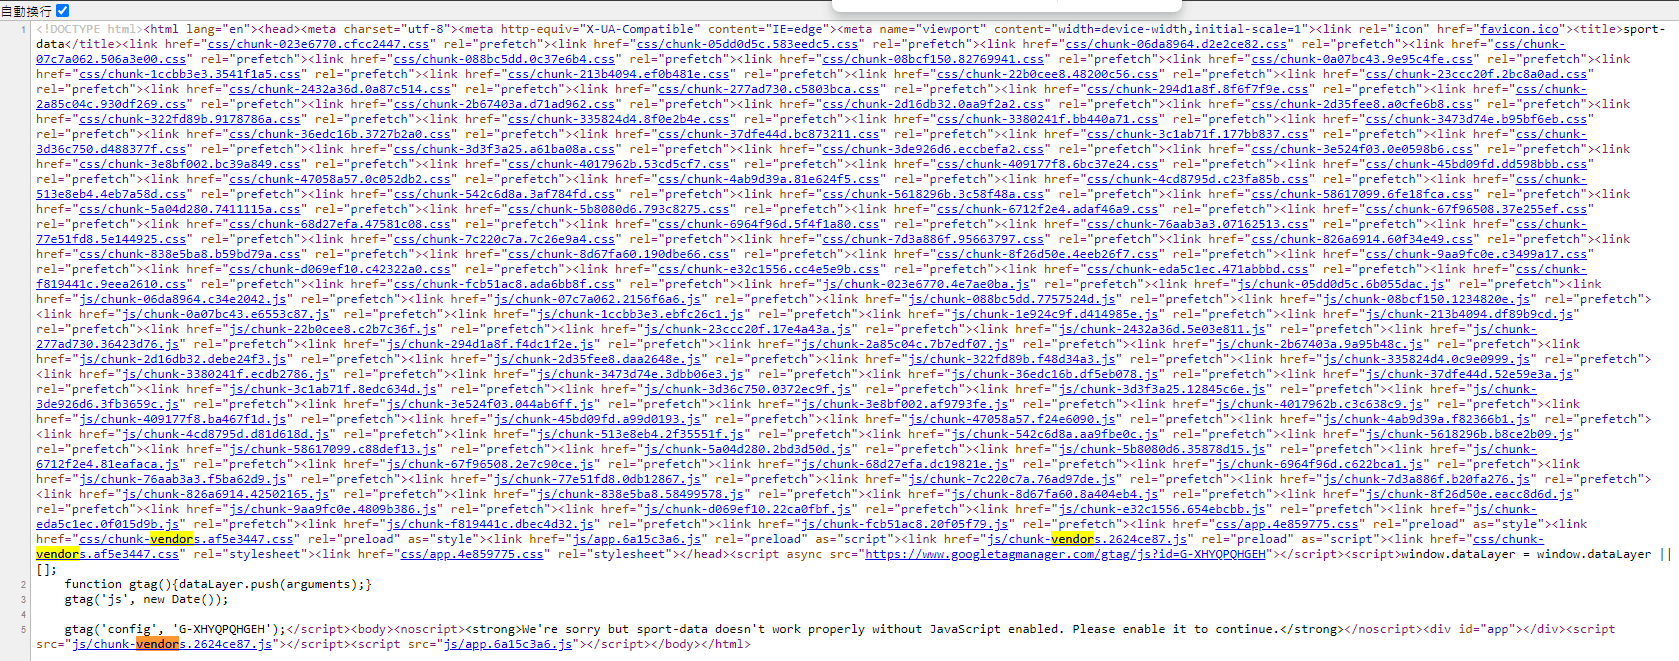This screenshot has width=1679, height=661.
Task: Open css/chunk-08bcf150.82769941.css link
Action: click(x=933, y=59)
